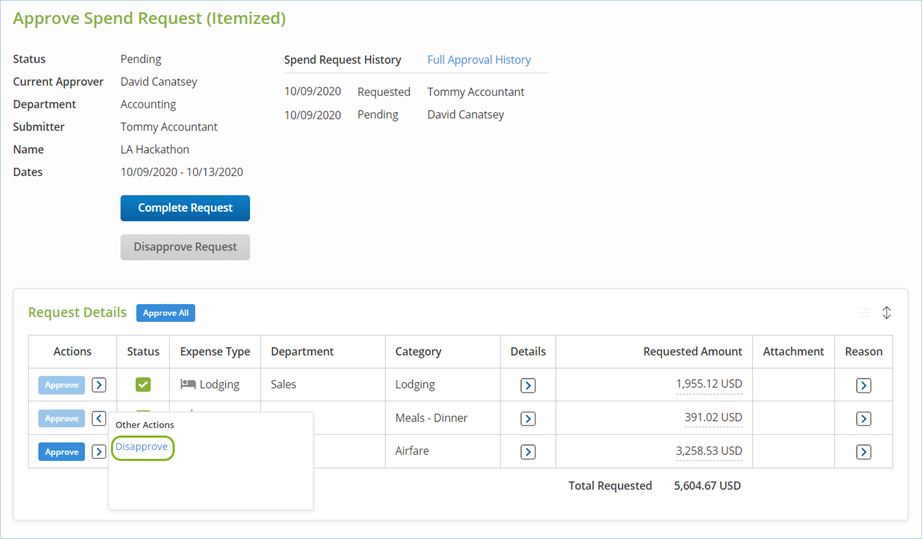Viewport: 922px width, 539px height.
Task: Click the Approve All button
Action: [166, 313]
